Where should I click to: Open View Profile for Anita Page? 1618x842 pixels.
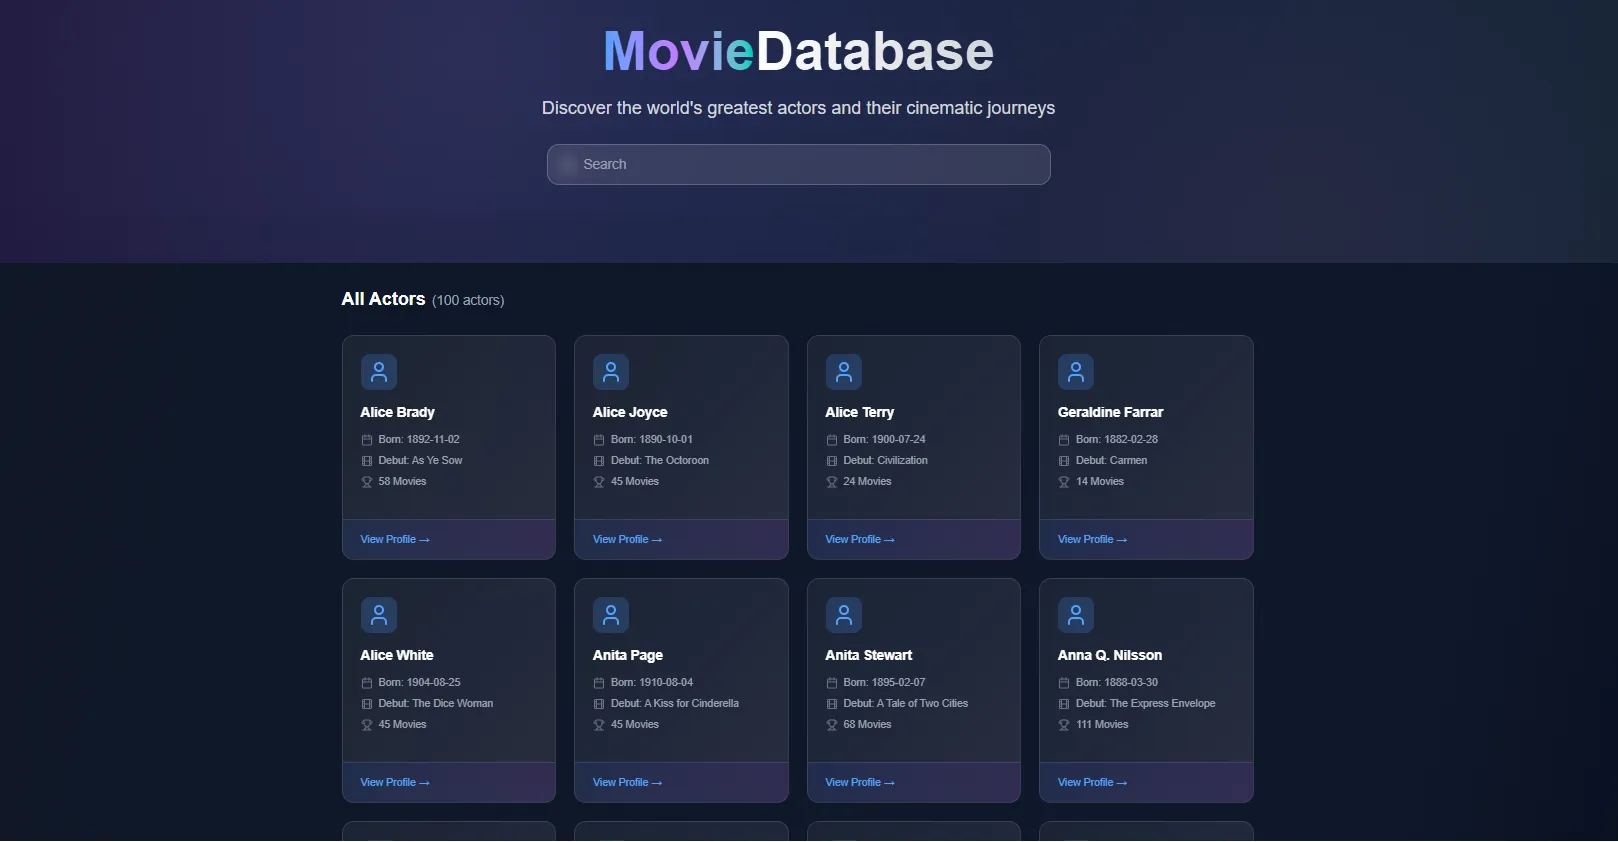627,782
